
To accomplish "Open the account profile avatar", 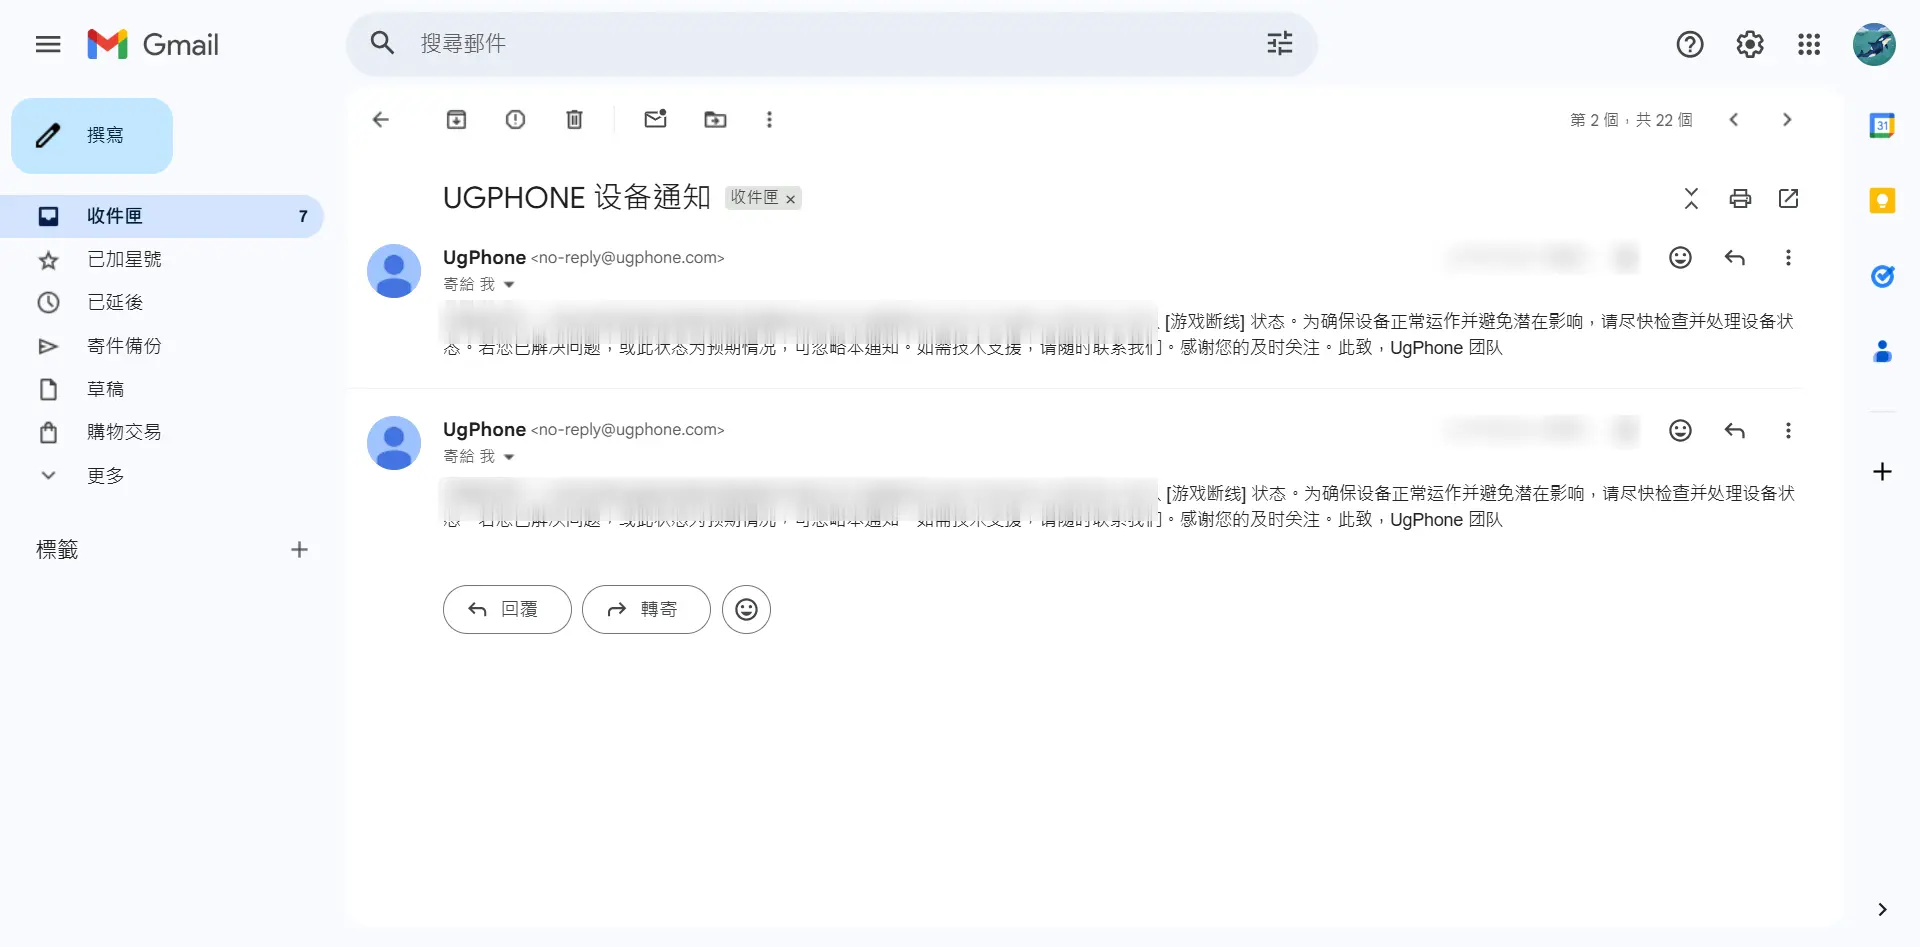I will 1874,44.
